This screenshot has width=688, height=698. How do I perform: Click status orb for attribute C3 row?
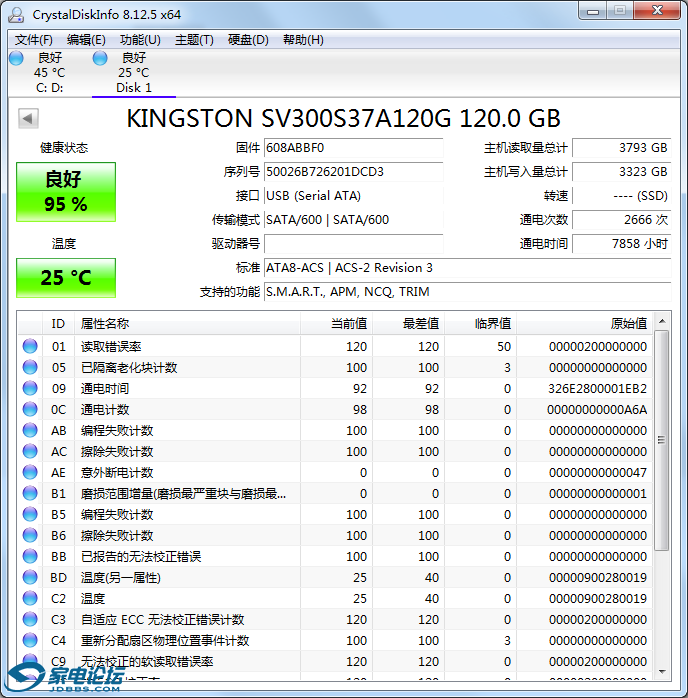[30, 619]
